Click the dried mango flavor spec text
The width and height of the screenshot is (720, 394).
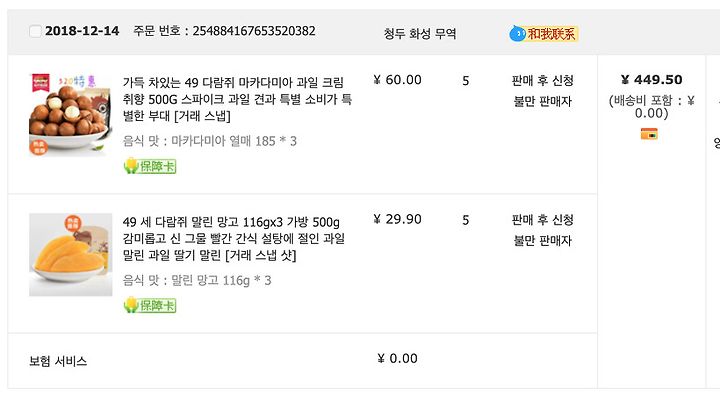tap(197, 280)
